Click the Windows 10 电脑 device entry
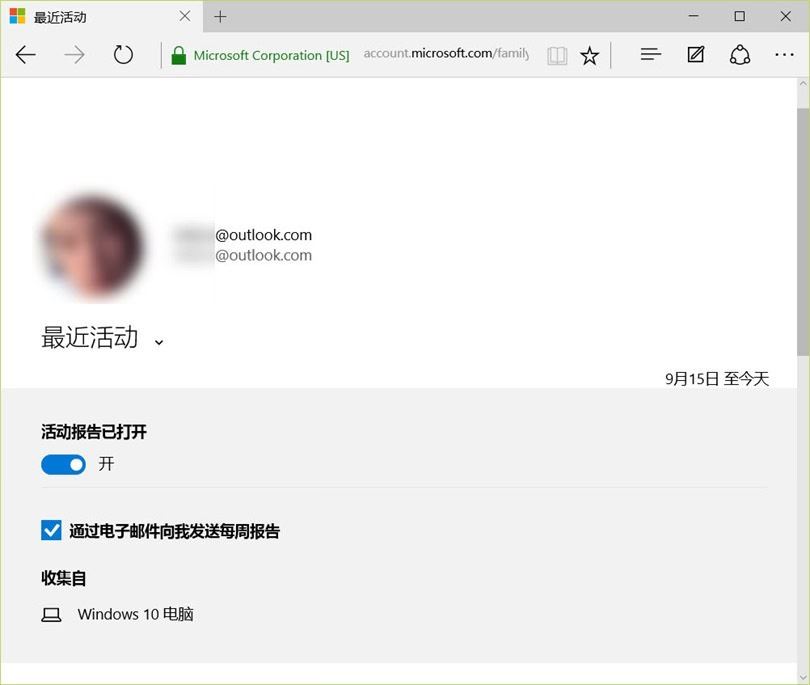 (x=135, y=614)
